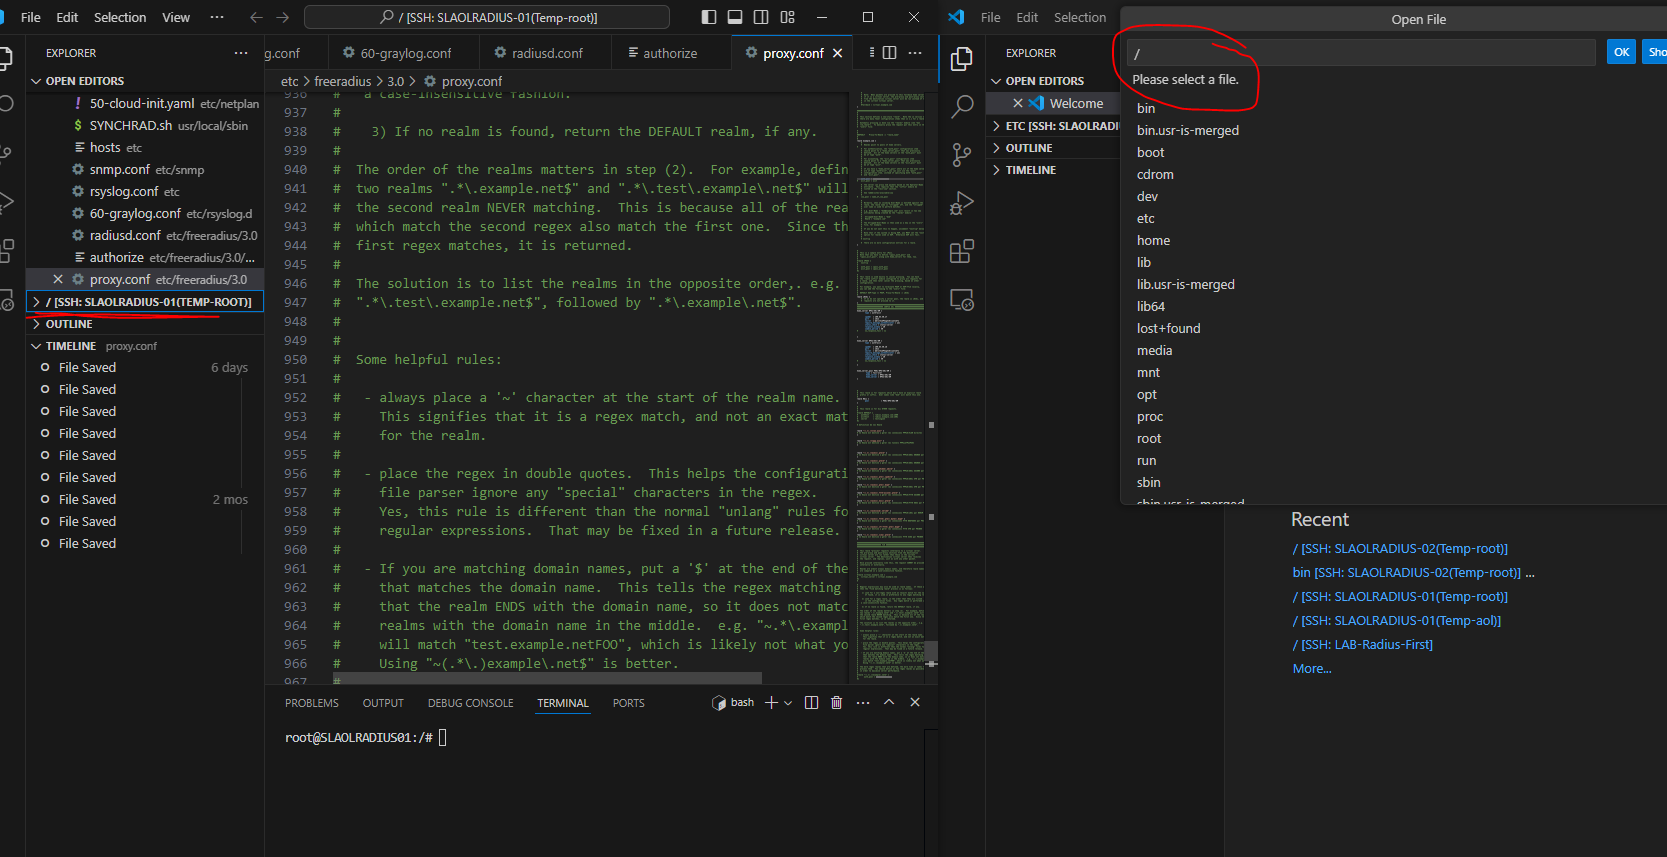The image size is (1667, 857).
Task: Open recent SLAOLRADIUS-01 Temp-aol link
Action: tap(1397, 621)
